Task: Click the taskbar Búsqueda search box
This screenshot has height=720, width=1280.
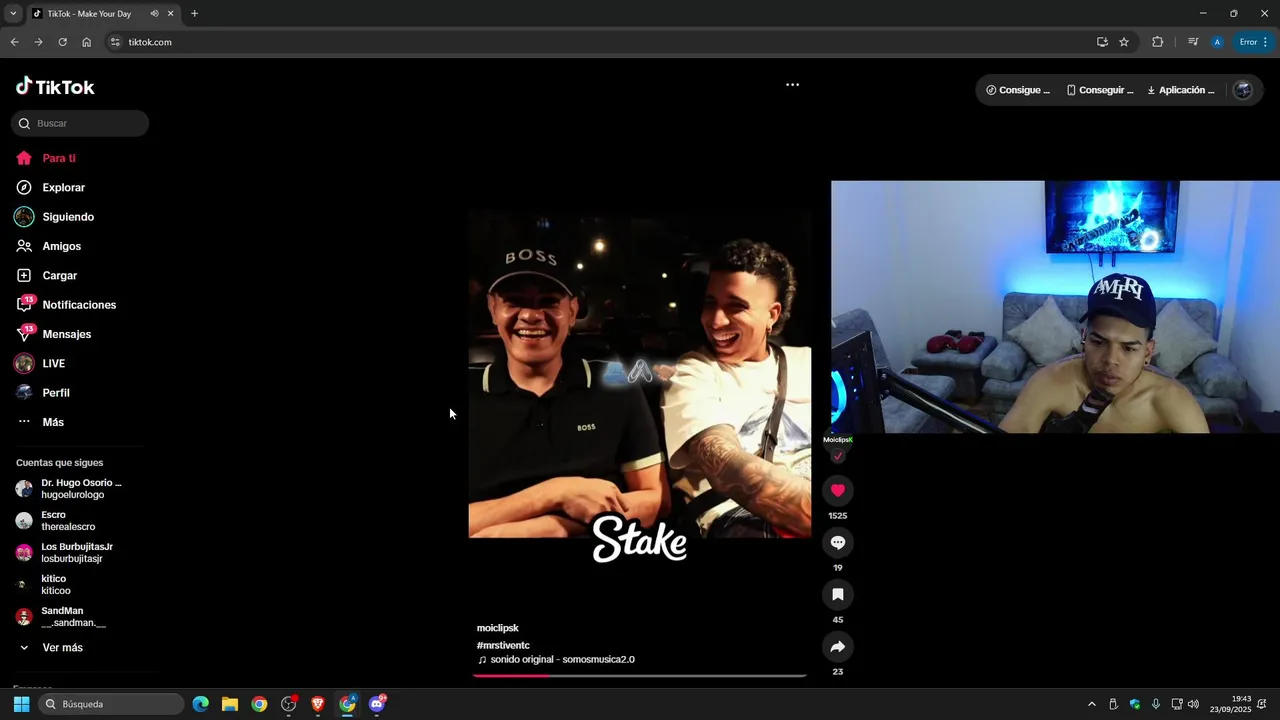Action: pos(112,704)
